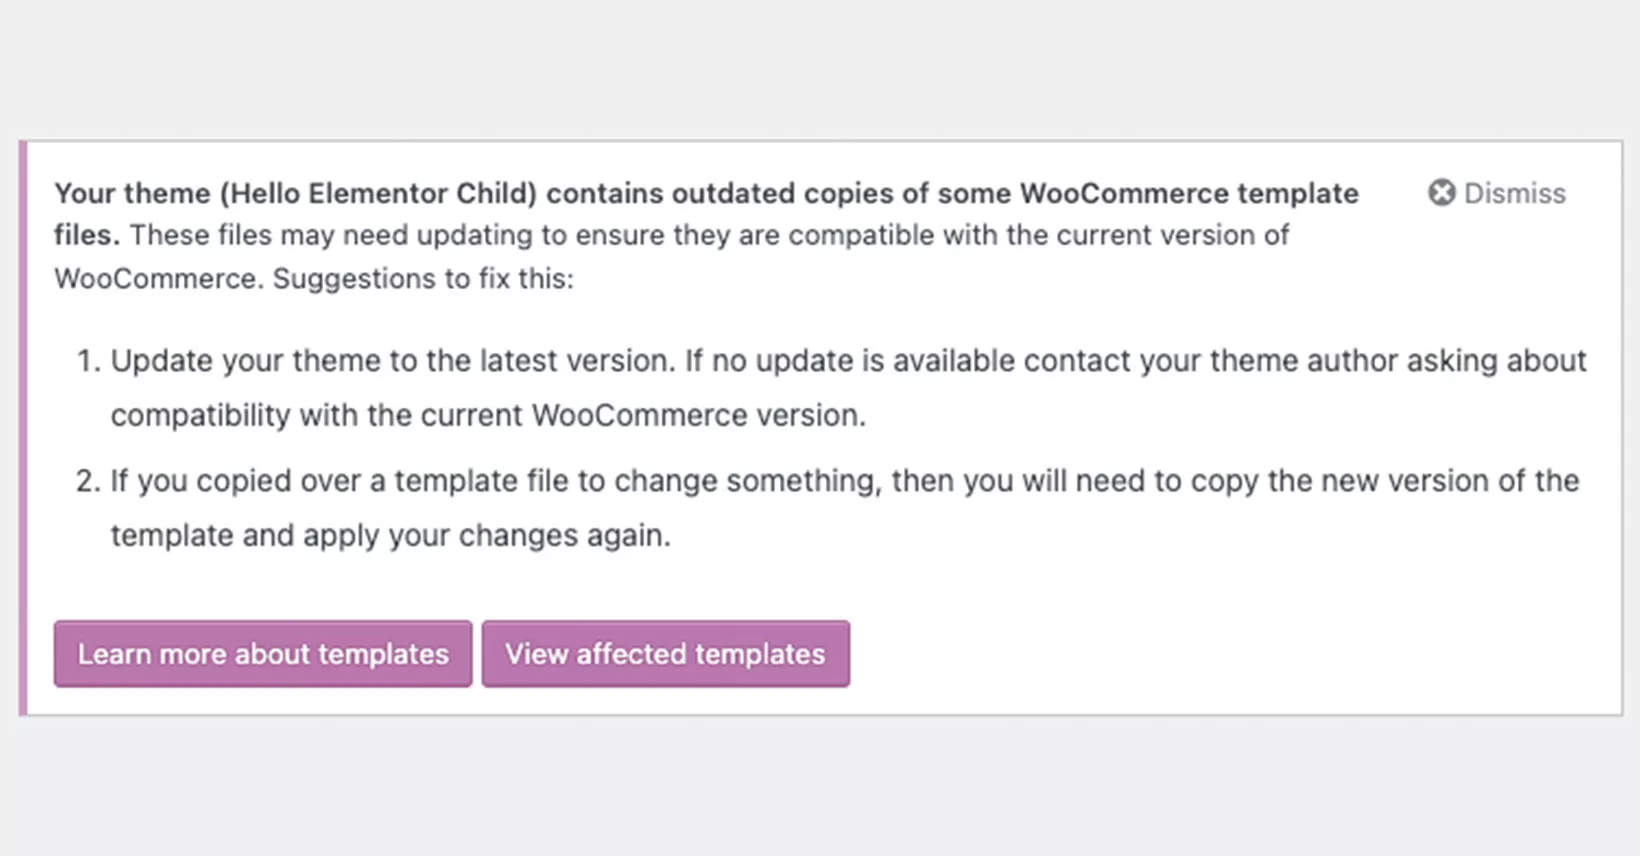
Task: Click blank white space right of View affected templates
Action: (1230, 654)
